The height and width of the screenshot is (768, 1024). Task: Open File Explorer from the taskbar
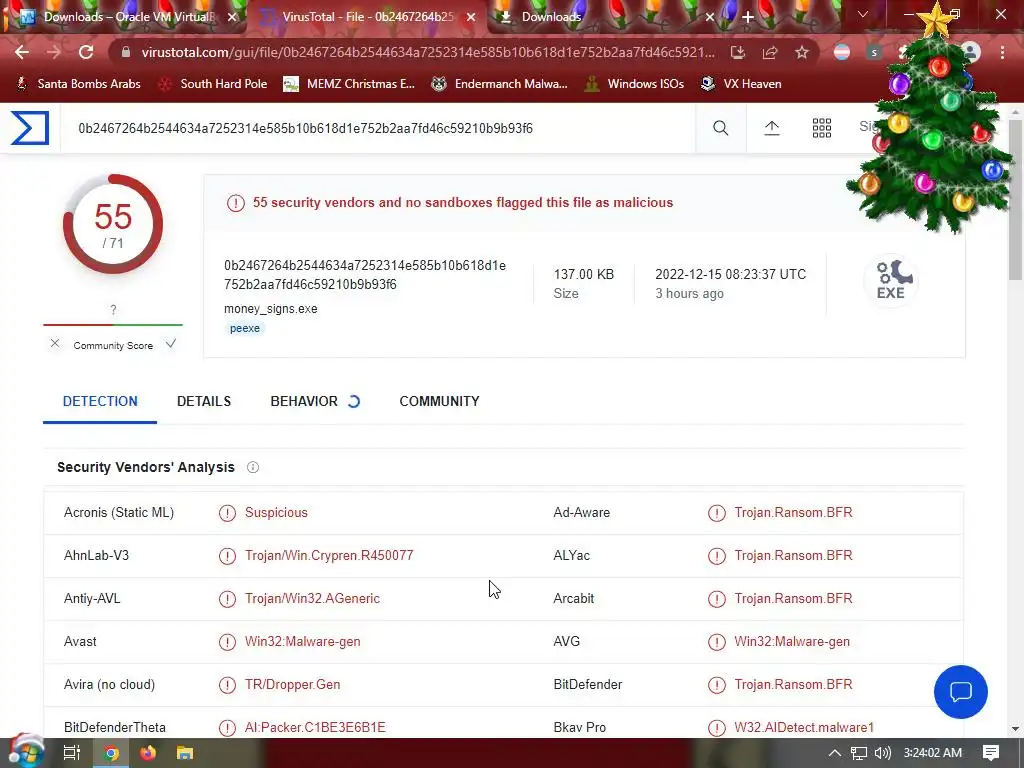pos(185,753)
